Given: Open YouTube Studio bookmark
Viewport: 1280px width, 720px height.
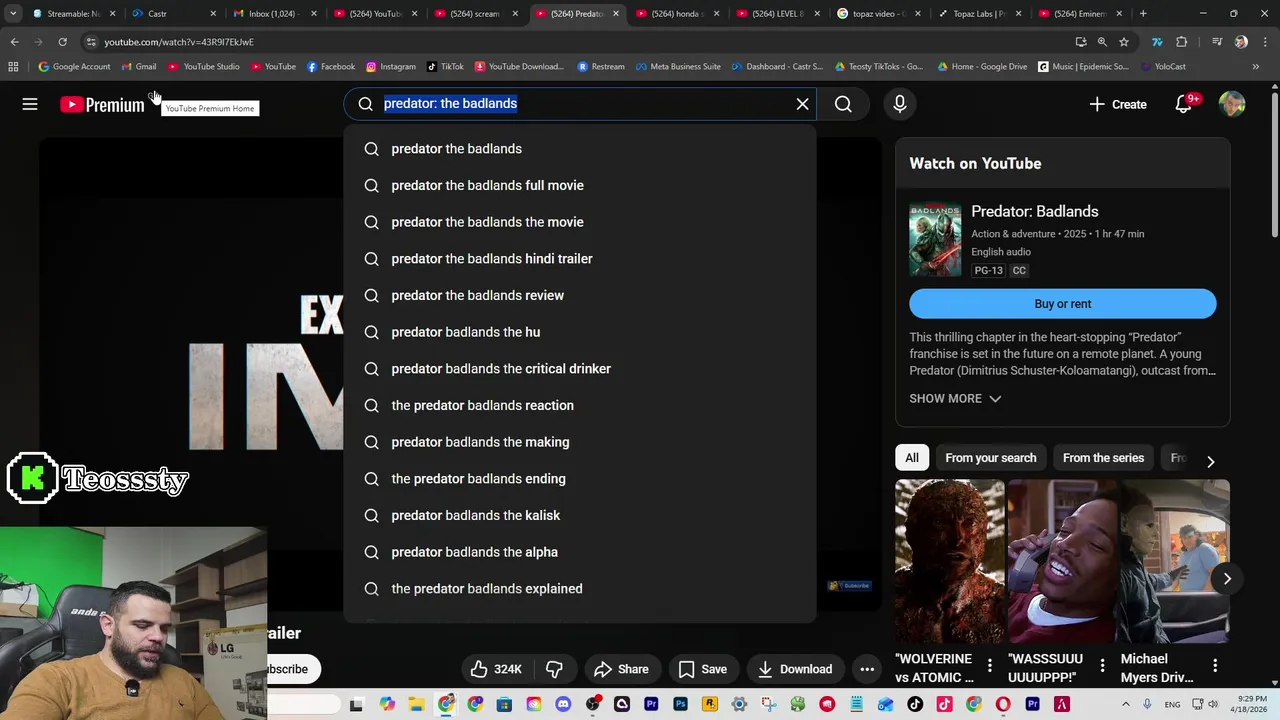Looking at the screenshot, I should [204, 67].
